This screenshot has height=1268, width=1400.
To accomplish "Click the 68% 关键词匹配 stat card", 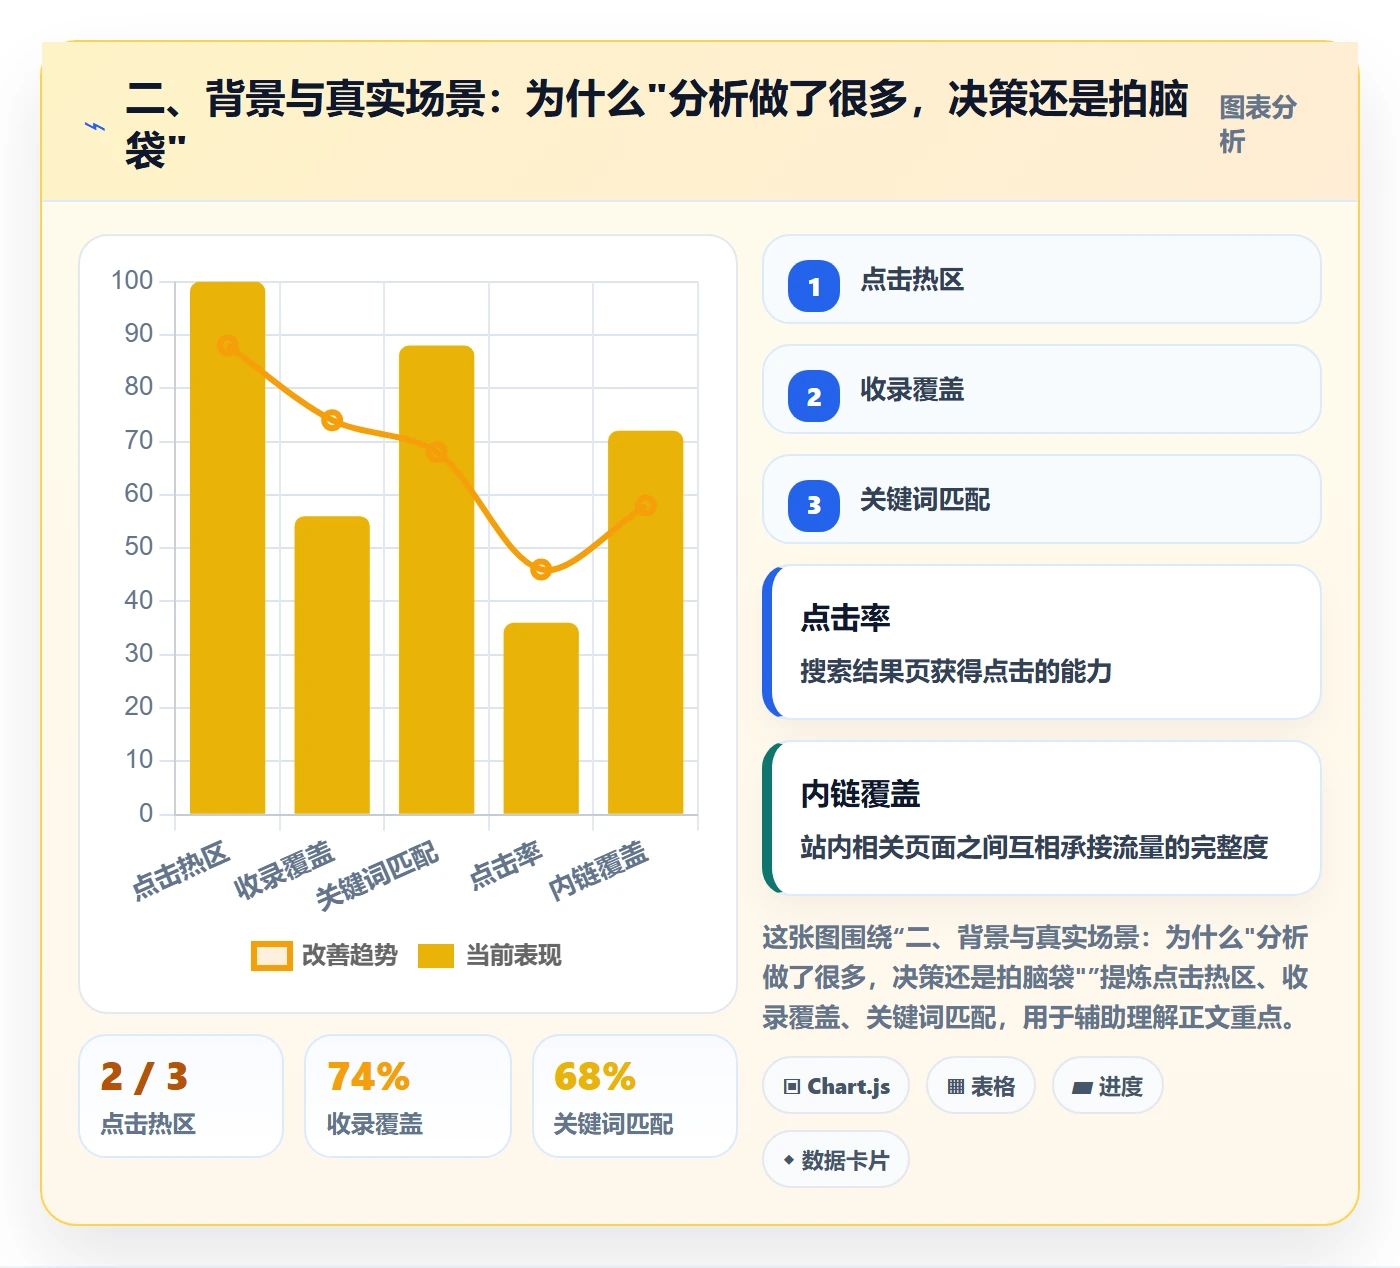I will 635,1096.
